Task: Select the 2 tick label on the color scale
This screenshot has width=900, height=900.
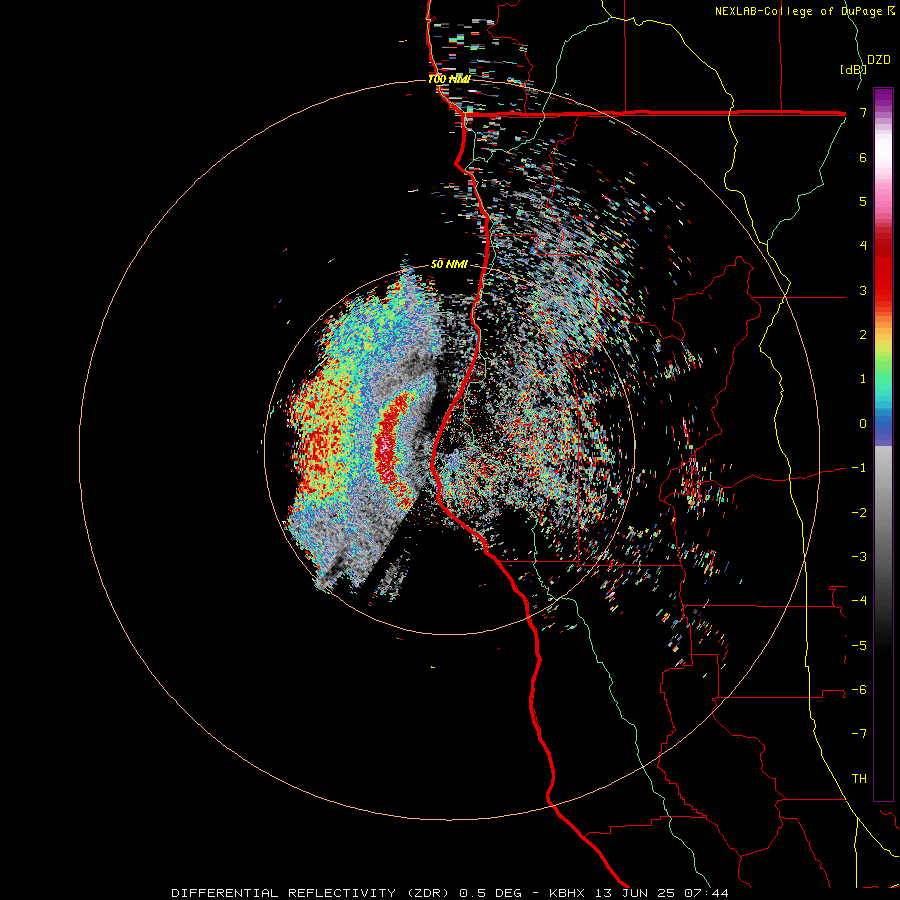Action: tap(863, 335)
